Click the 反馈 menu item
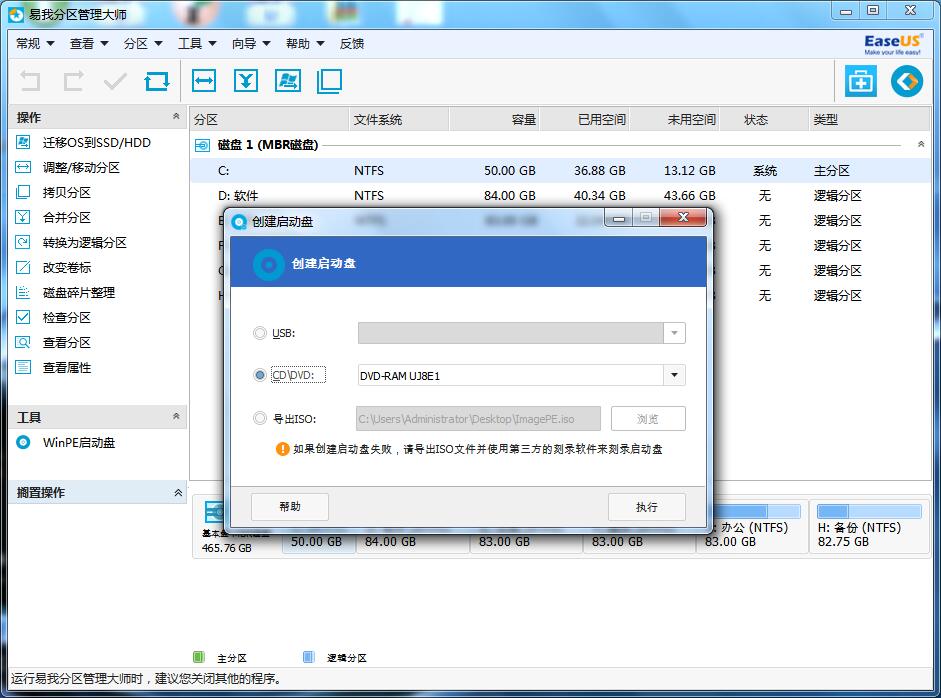Screen dimensions: 941x698 click(352, 43)
